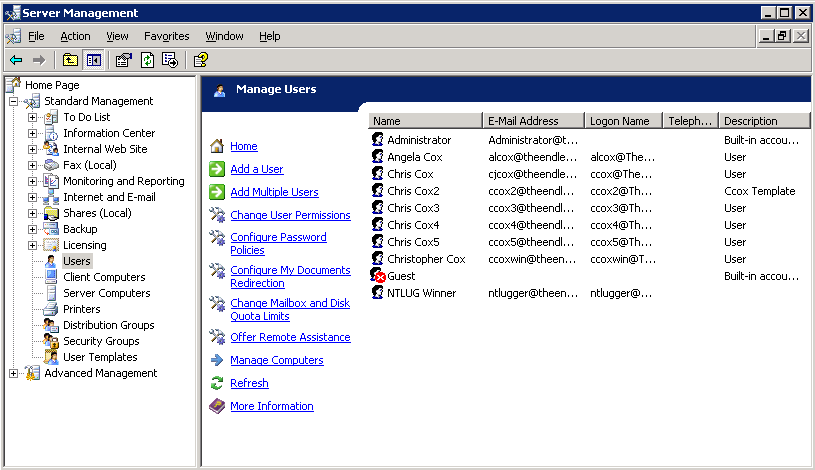
Task: Click tools icon beside Change User Permissions
Action: click(217, 214)
